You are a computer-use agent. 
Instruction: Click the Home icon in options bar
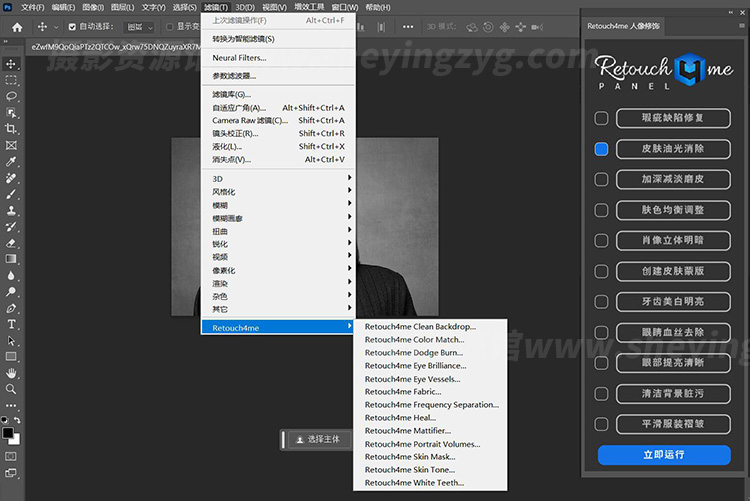[x=16, y=27]
